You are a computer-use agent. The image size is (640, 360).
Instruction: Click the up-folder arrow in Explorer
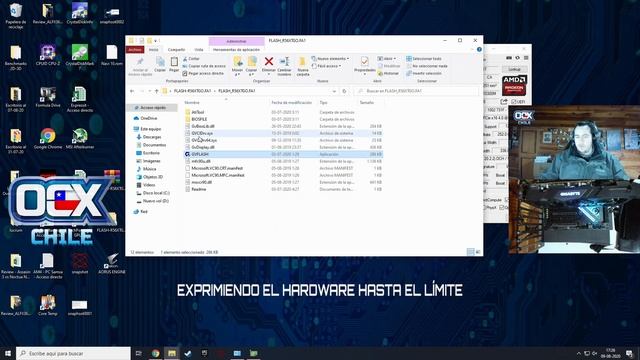tap(156, 91)
